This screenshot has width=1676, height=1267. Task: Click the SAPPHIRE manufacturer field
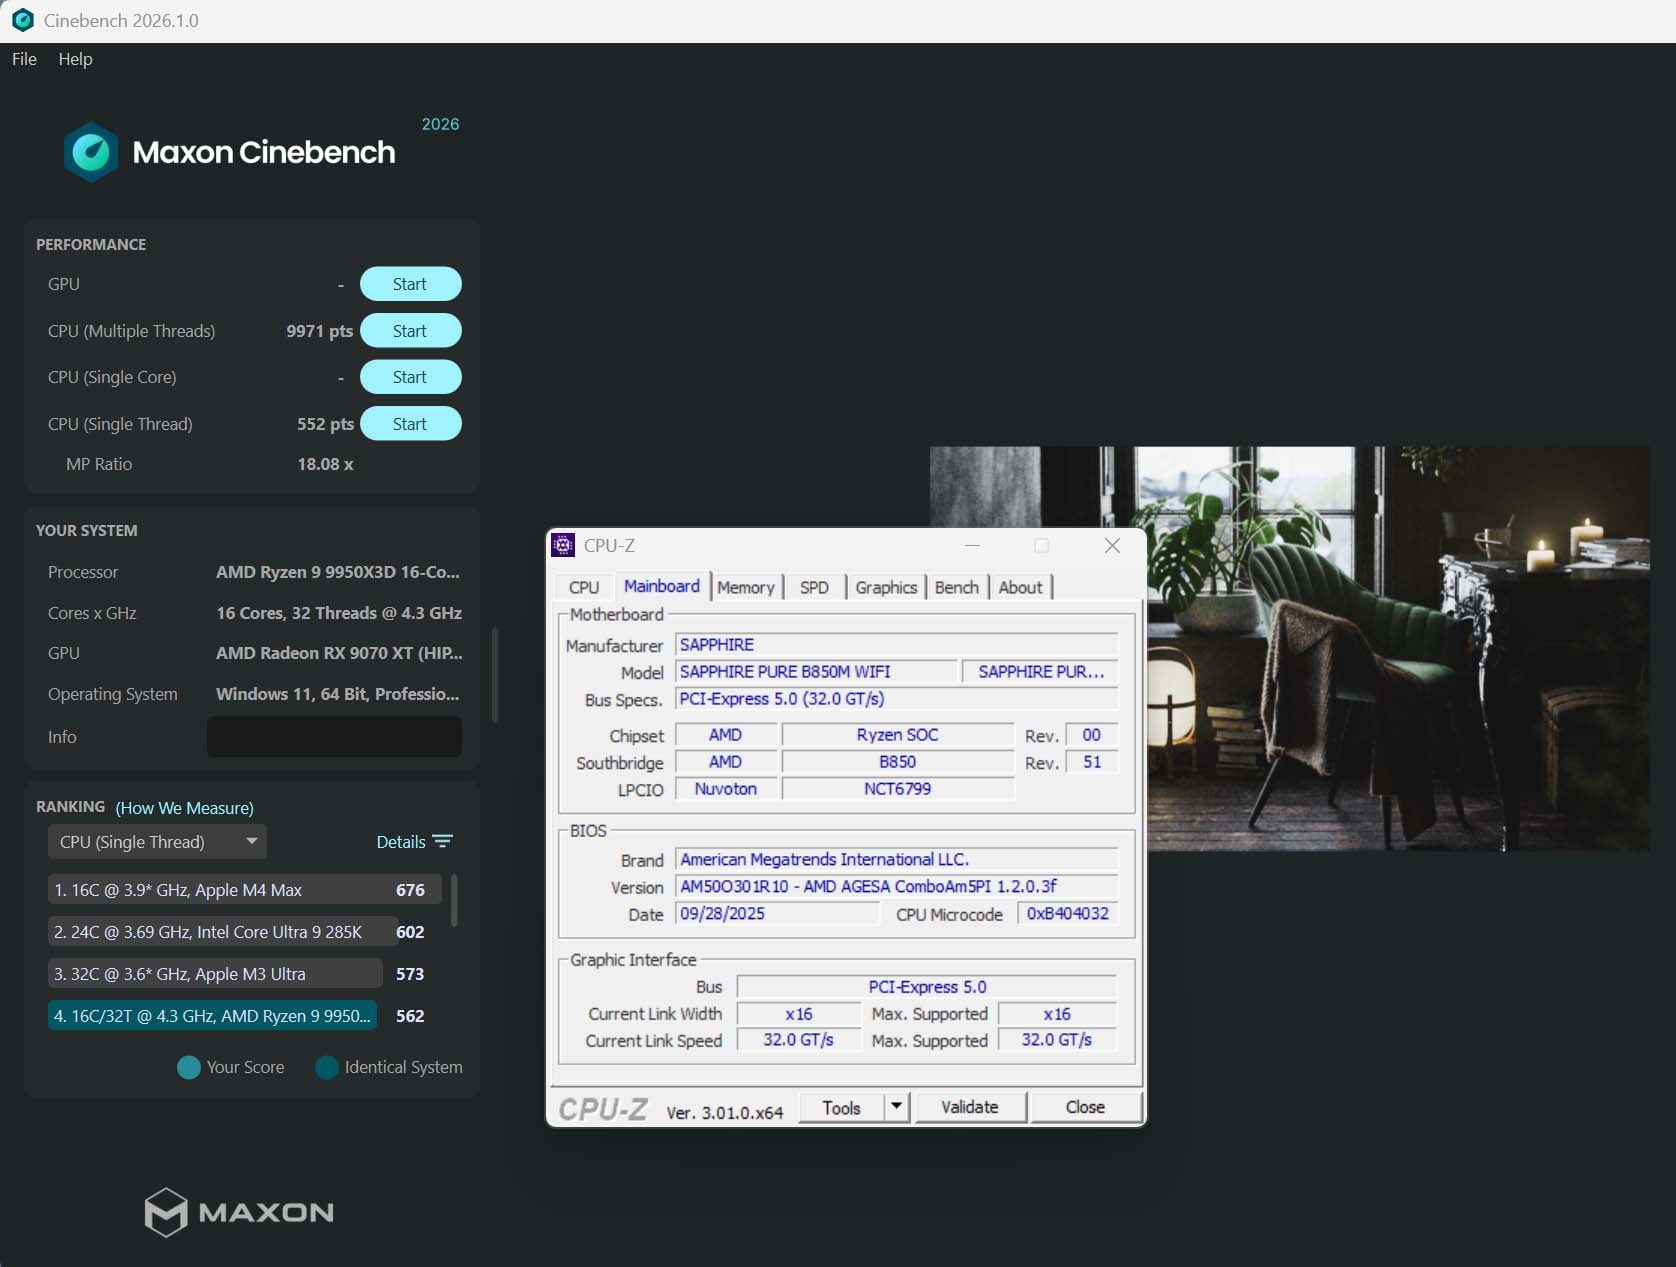897,645
